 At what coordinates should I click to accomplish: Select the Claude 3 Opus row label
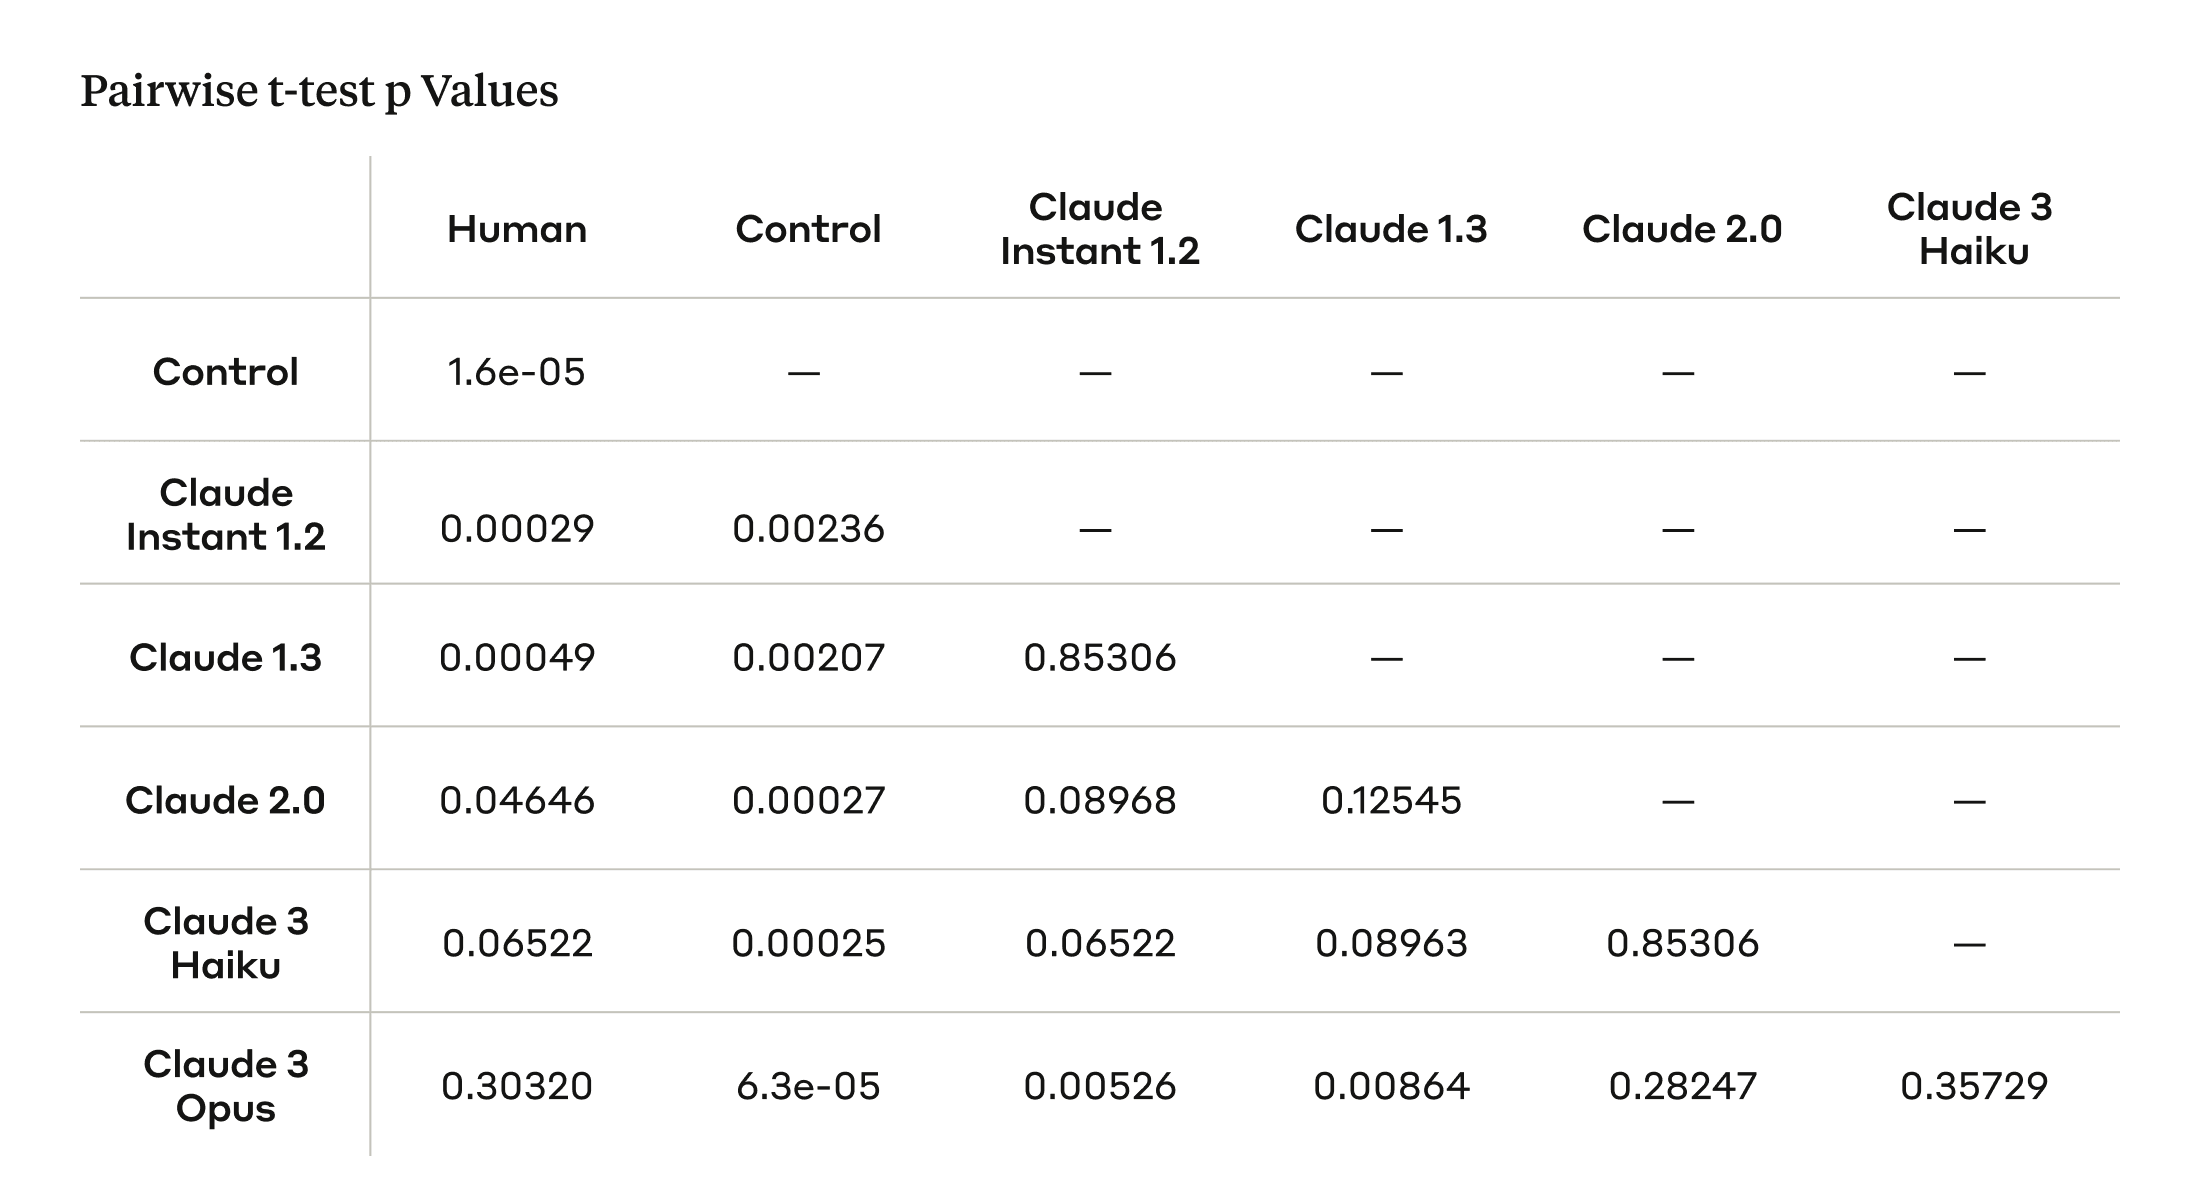coord(226,1086)
